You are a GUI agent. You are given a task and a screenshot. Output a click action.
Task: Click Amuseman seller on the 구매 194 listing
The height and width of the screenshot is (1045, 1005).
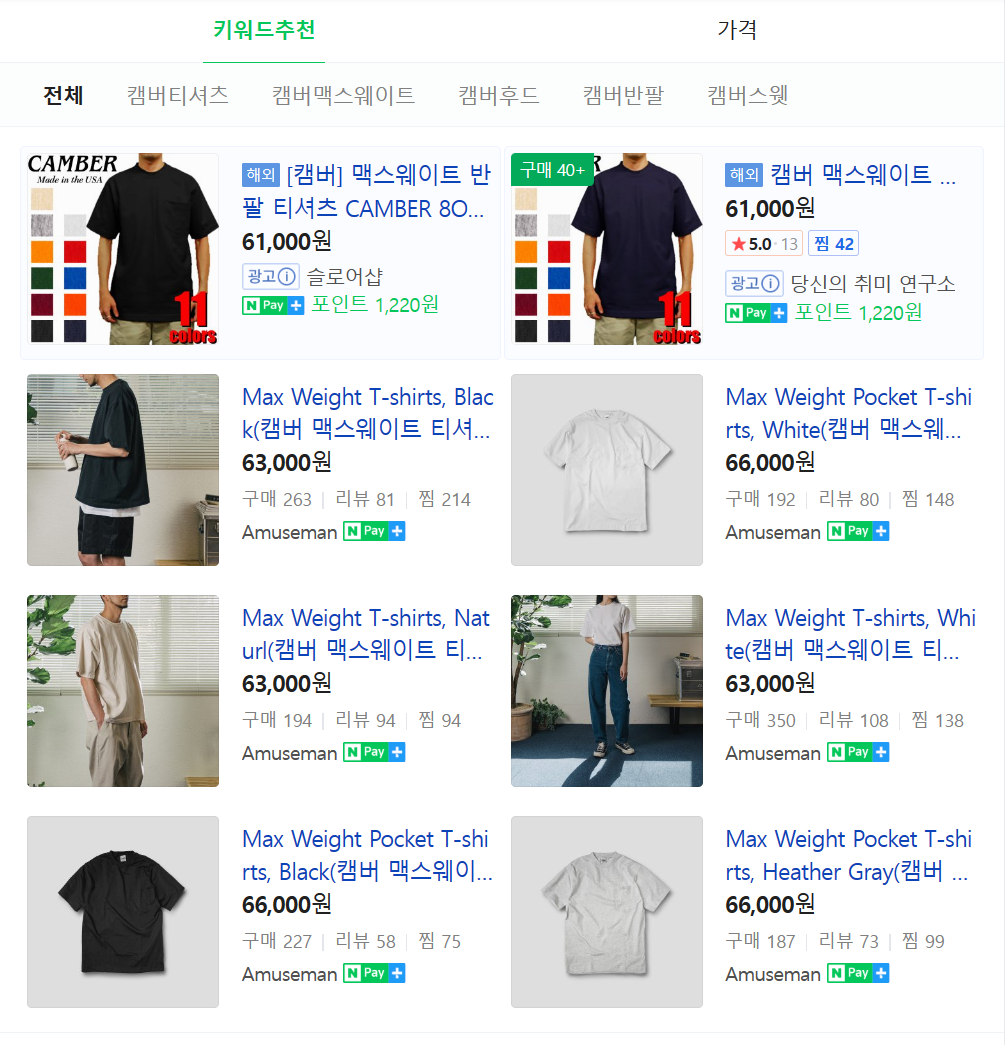[x=289, y=754]
